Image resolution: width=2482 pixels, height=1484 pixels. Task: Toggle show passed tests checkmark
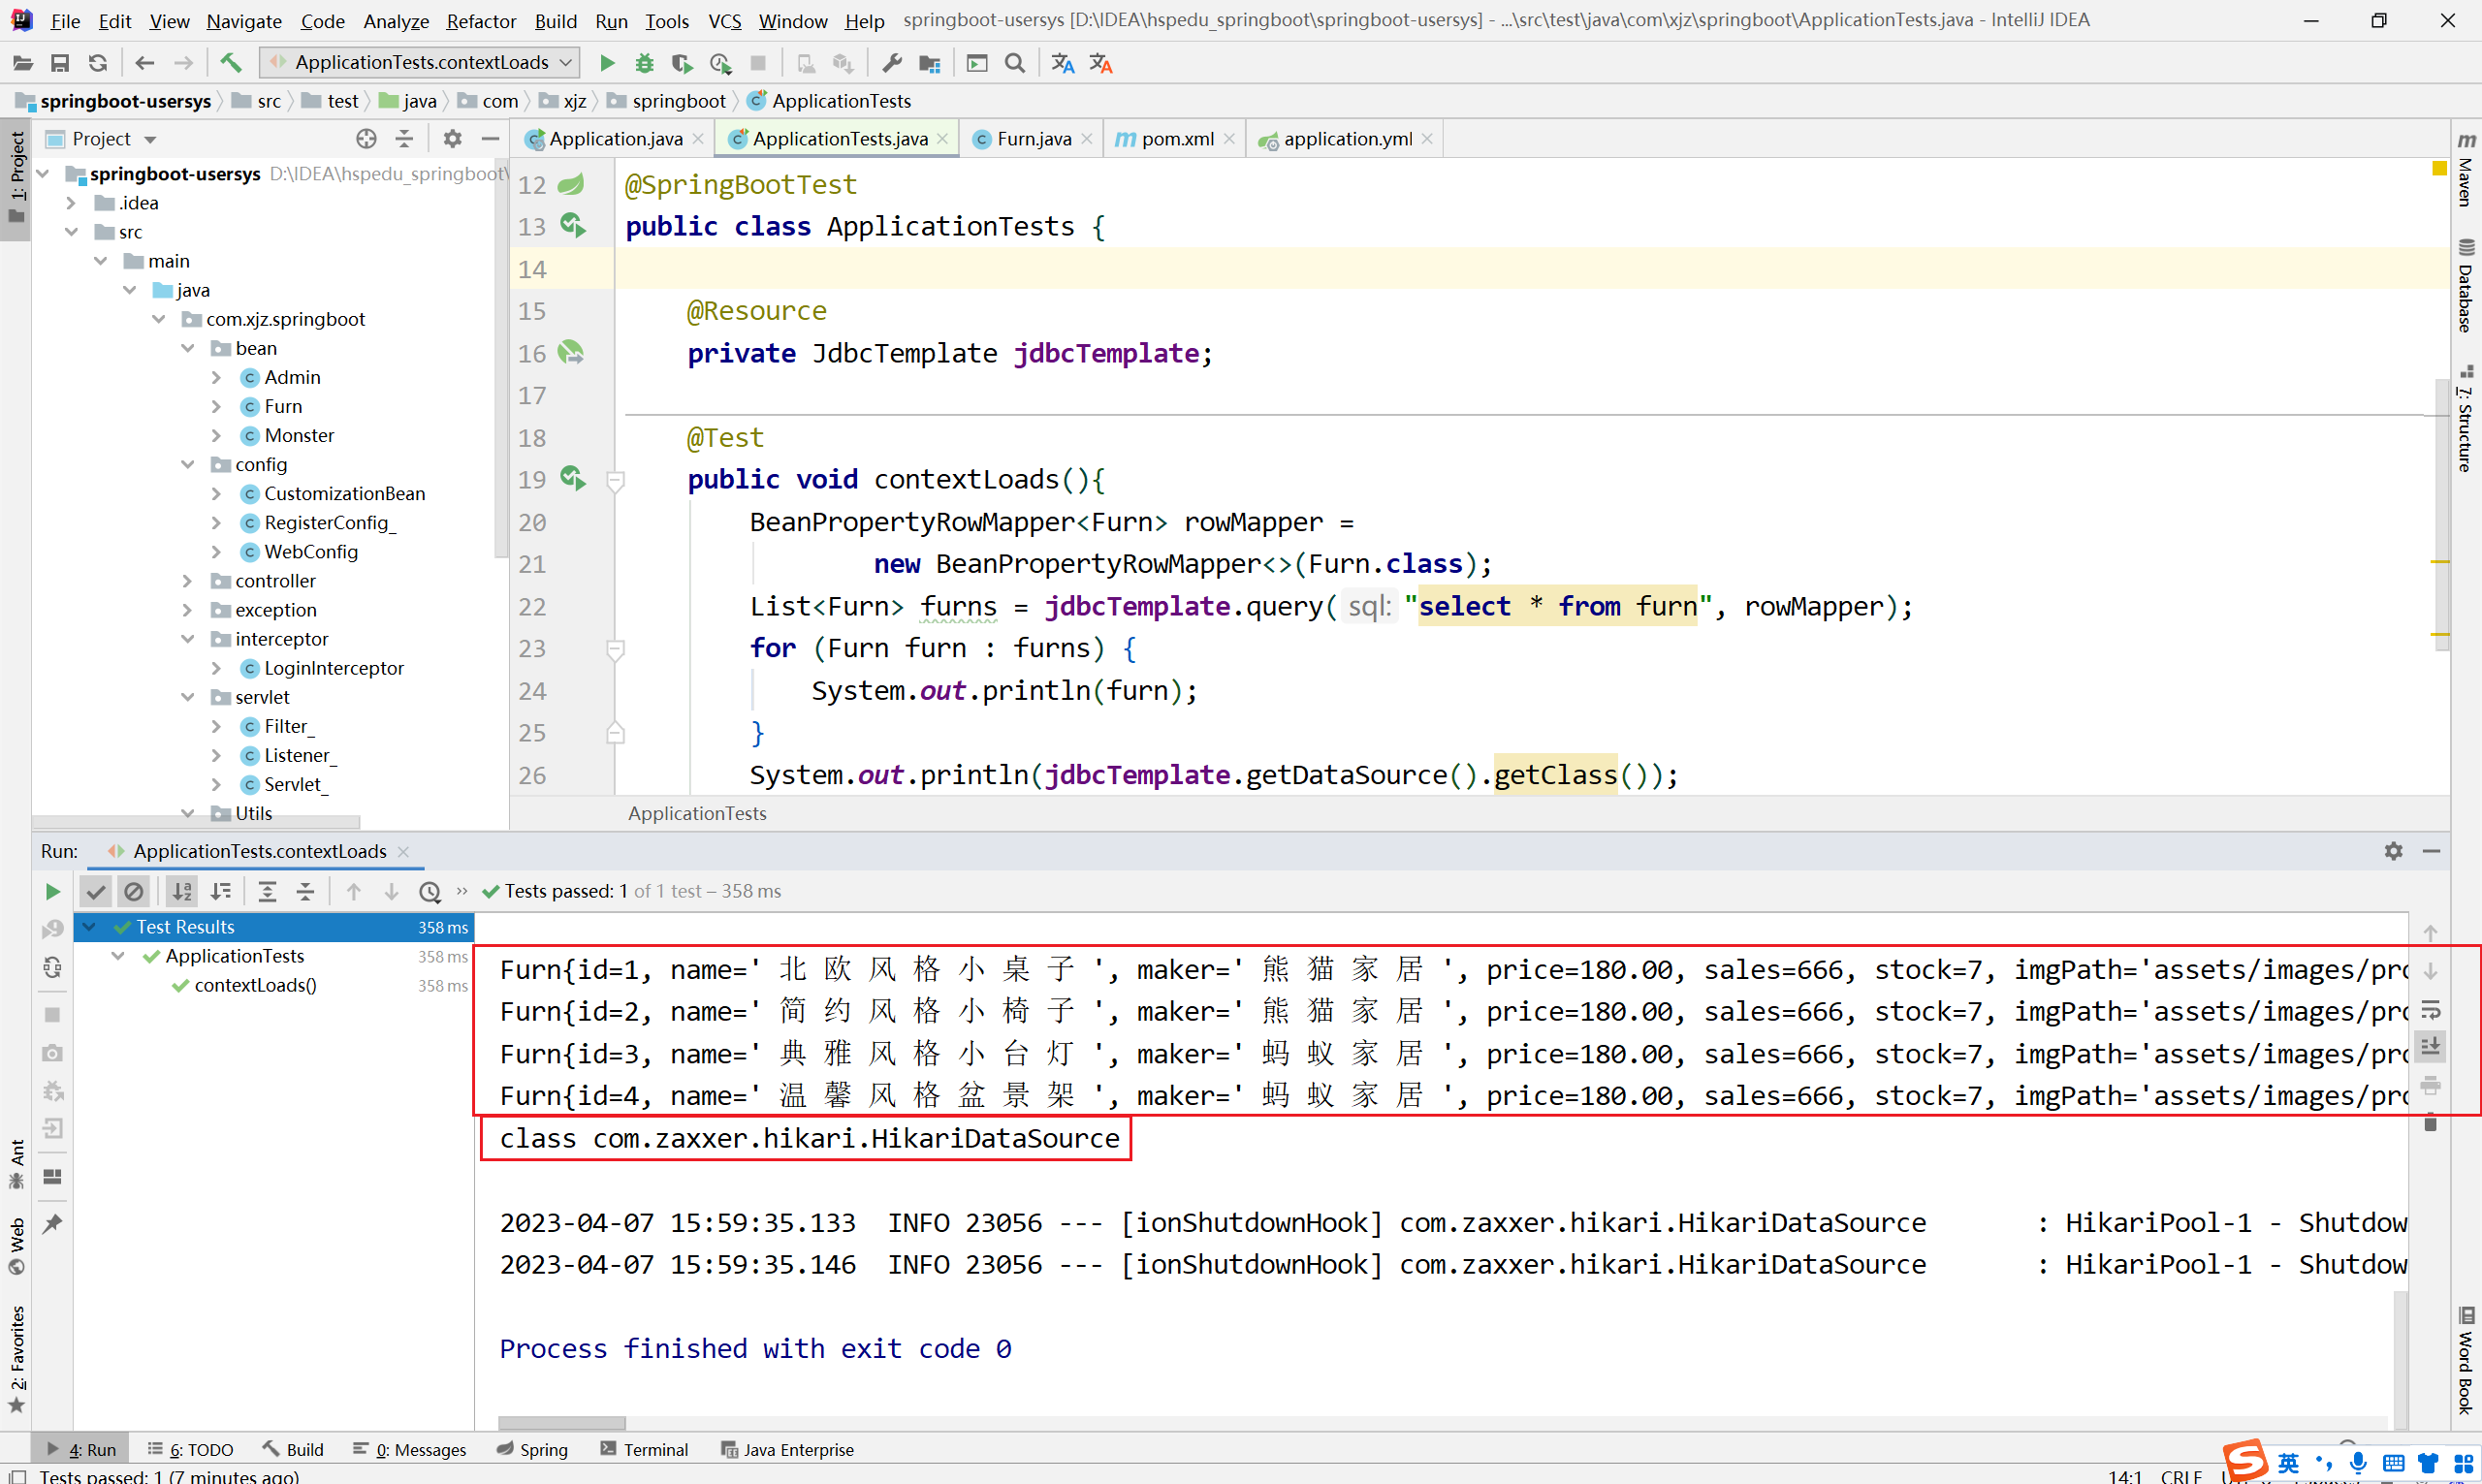96,891
